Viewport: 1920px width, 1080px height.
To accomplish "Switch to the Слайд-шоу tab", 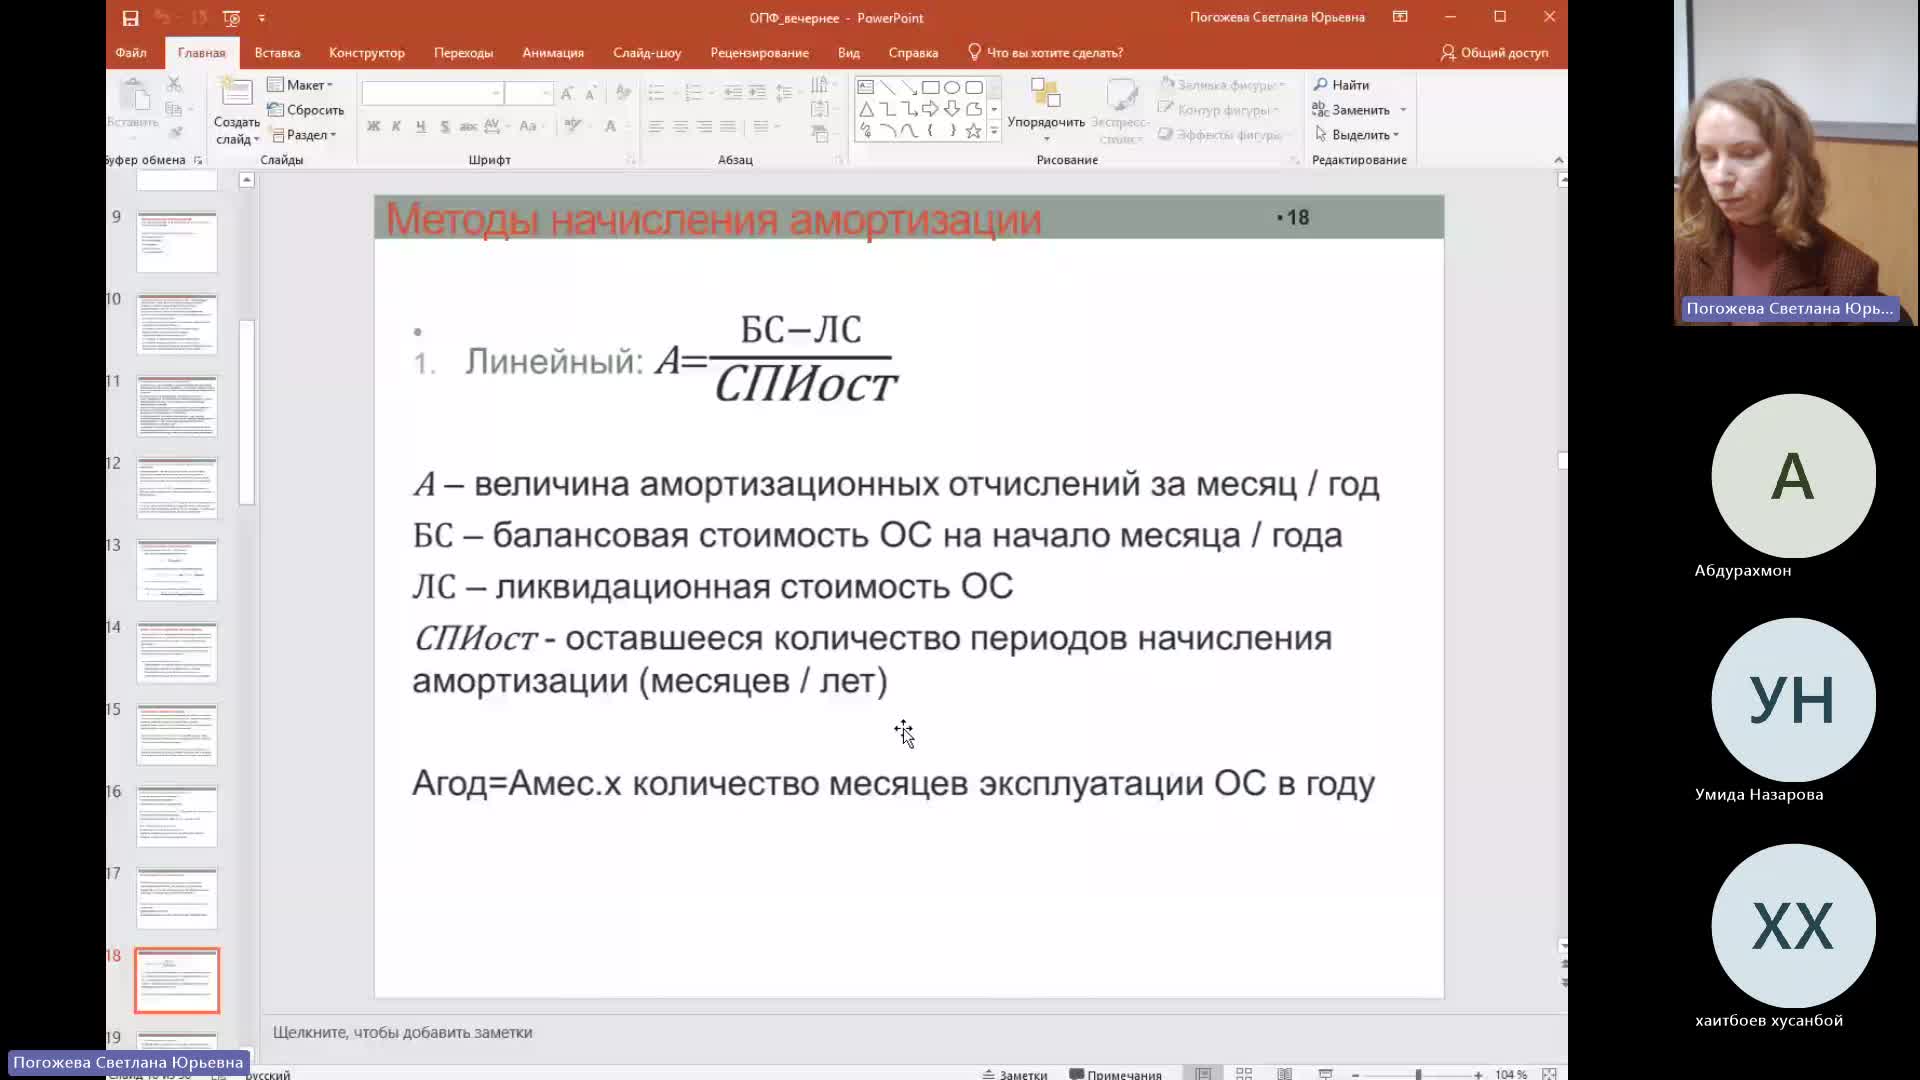I will (647, 53).
